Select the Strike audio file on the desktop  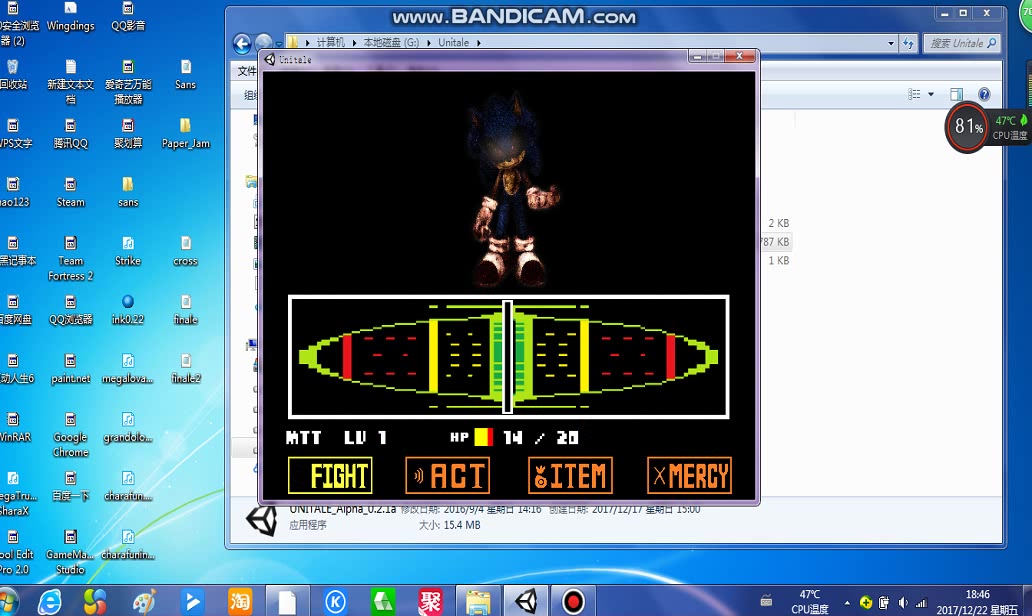click(128, 251)
